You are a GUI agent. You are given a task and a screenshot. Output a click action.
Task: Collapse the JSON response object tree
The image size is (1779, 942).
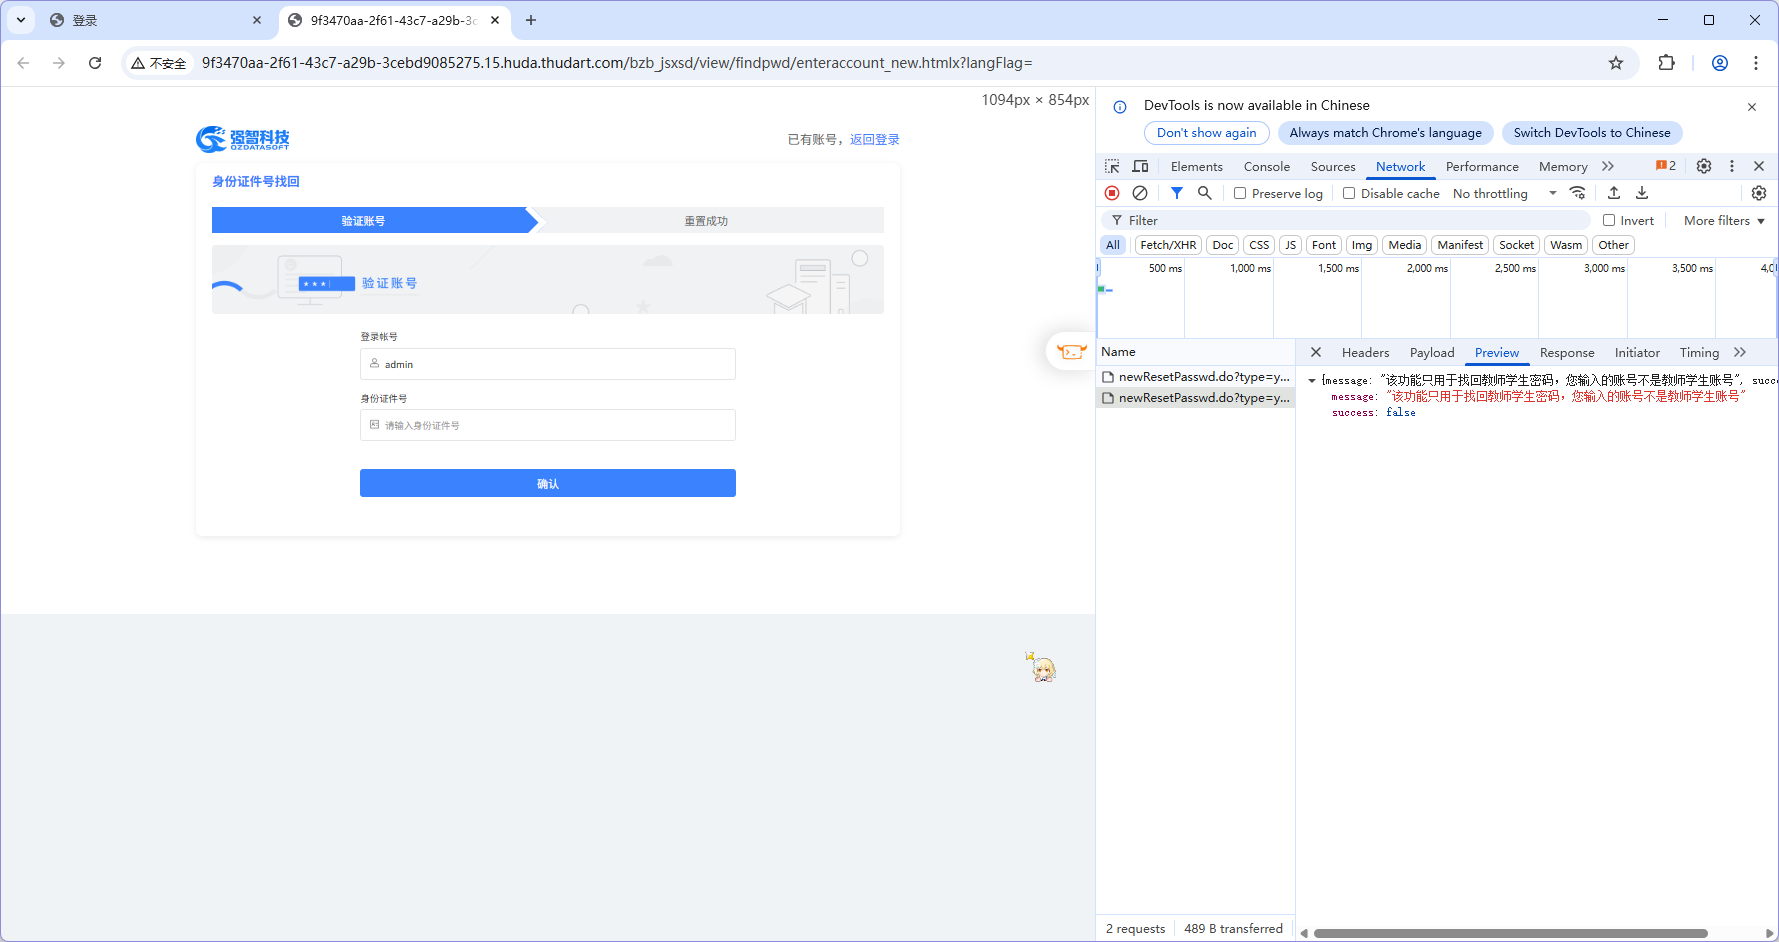pos(1312,381)
